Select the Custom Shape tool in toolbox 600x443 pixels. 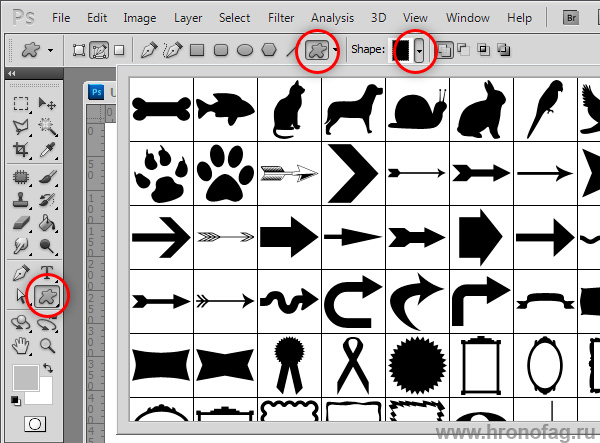(x=45, y=296)
